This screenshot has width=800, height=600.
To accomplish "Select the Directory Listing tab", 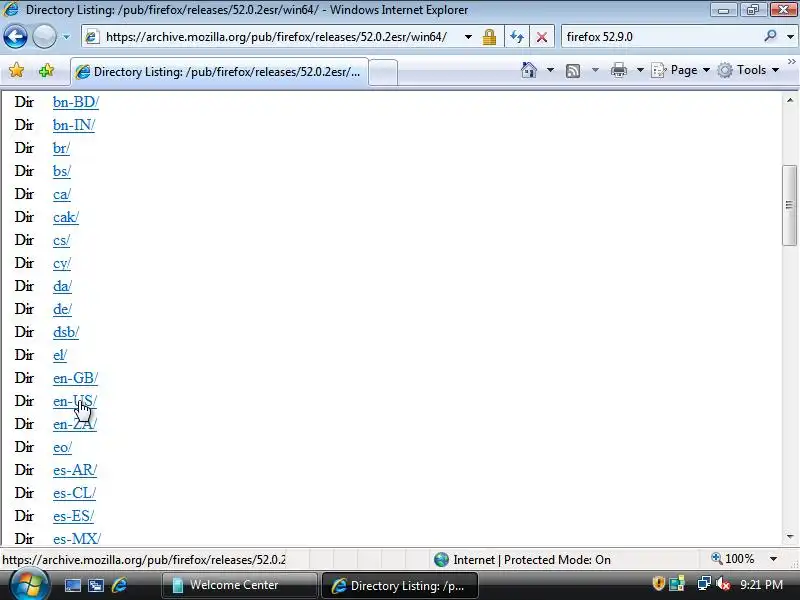I will pos(219,71).
